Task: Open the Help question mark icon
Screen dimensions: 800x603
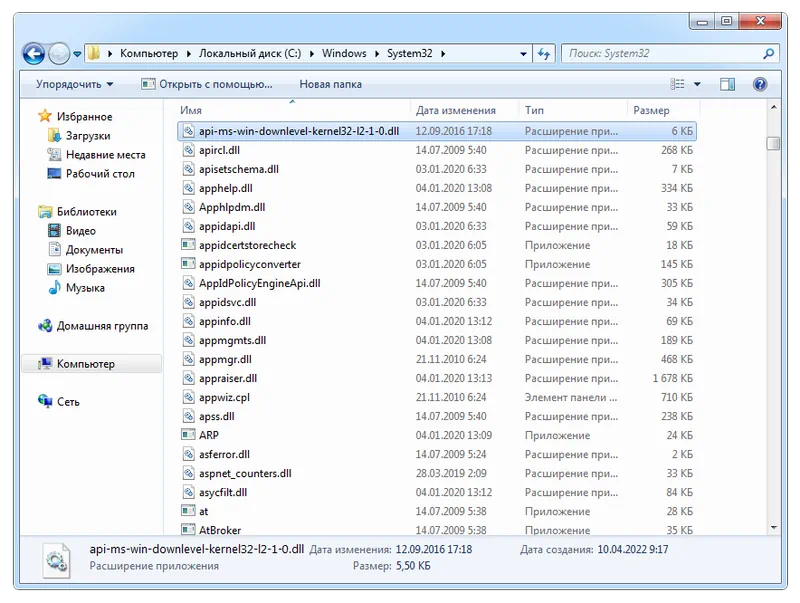Action: (x=760, y=85)
